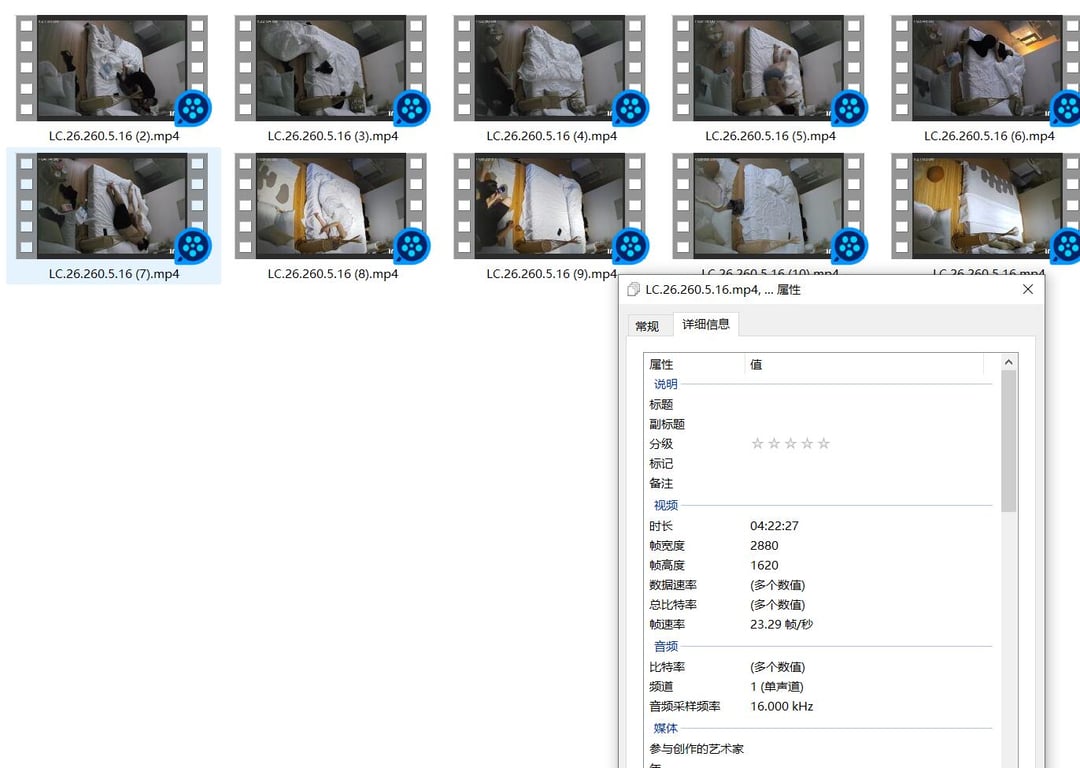Image resolution: width=1080 pixels, height=768 pixels.
Task: Click the 帧宽度 value 2880
Action: pyautogui.click(x=764, y=546)
